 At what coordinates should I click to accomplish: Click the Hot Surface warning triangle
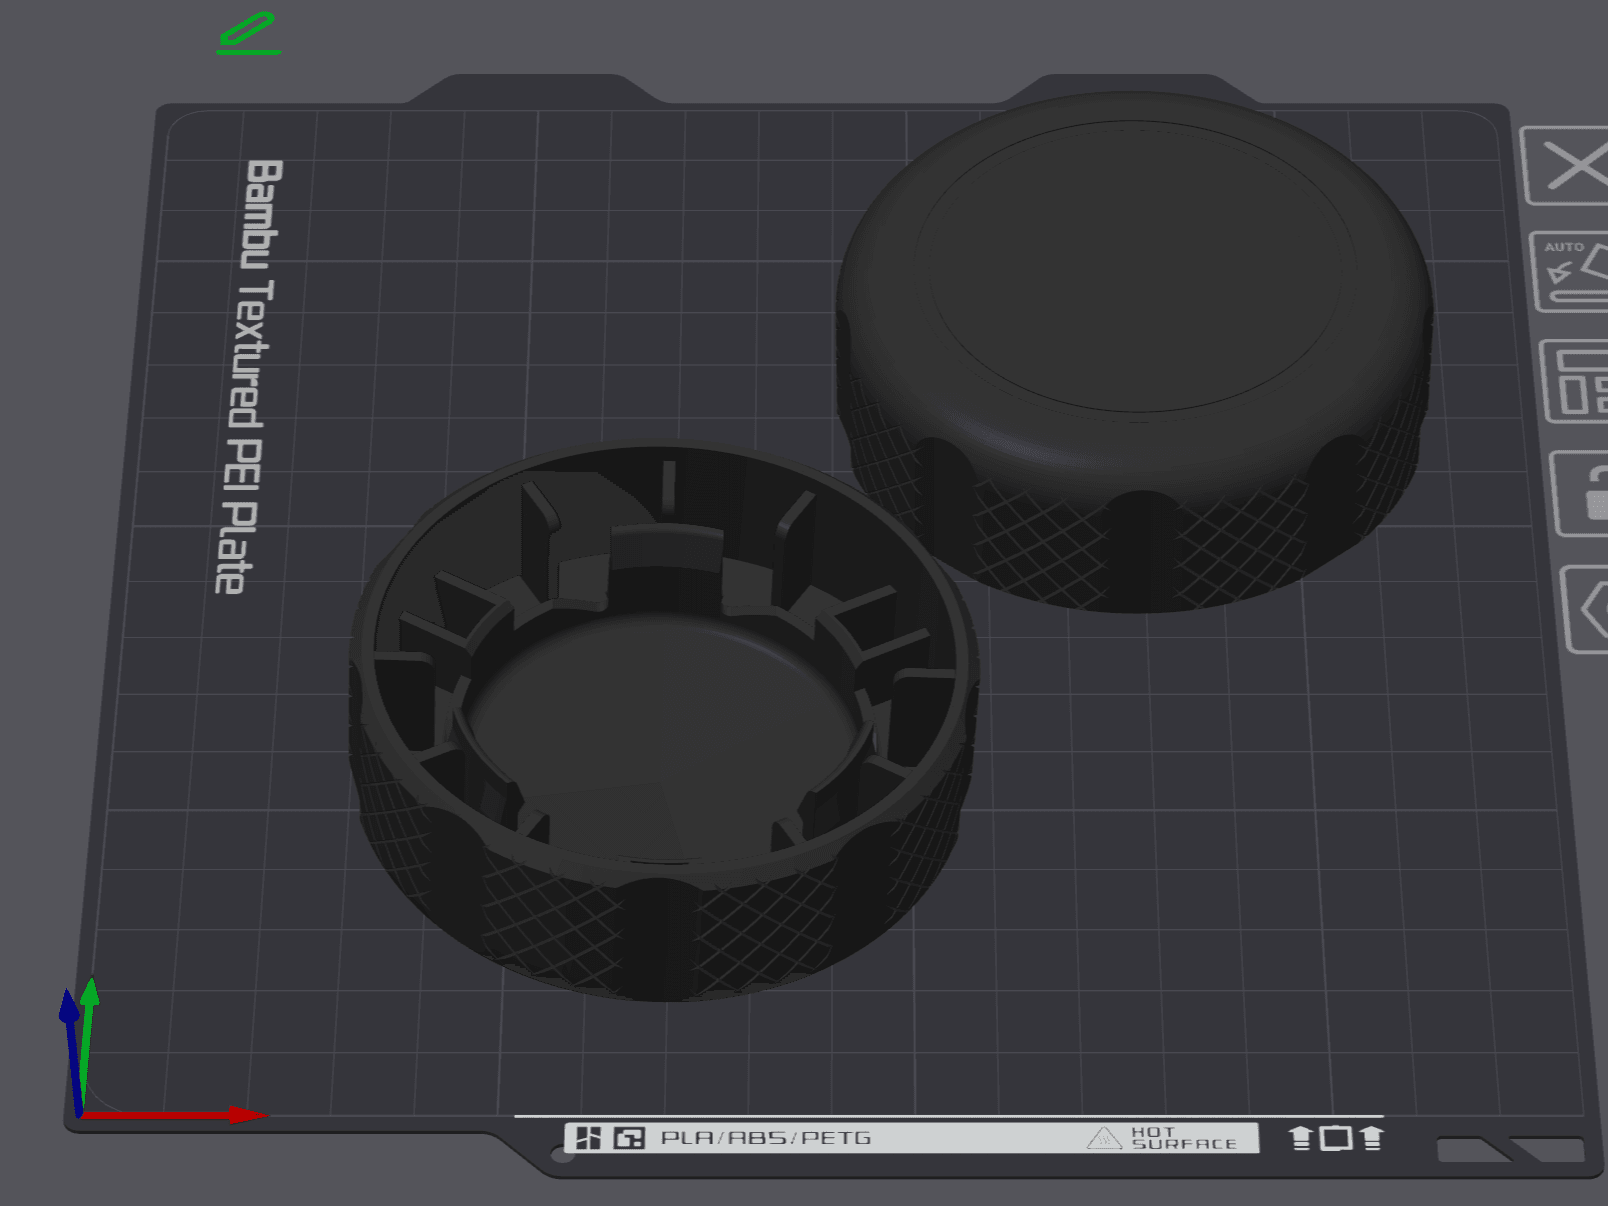[x=1104, y=1138]
